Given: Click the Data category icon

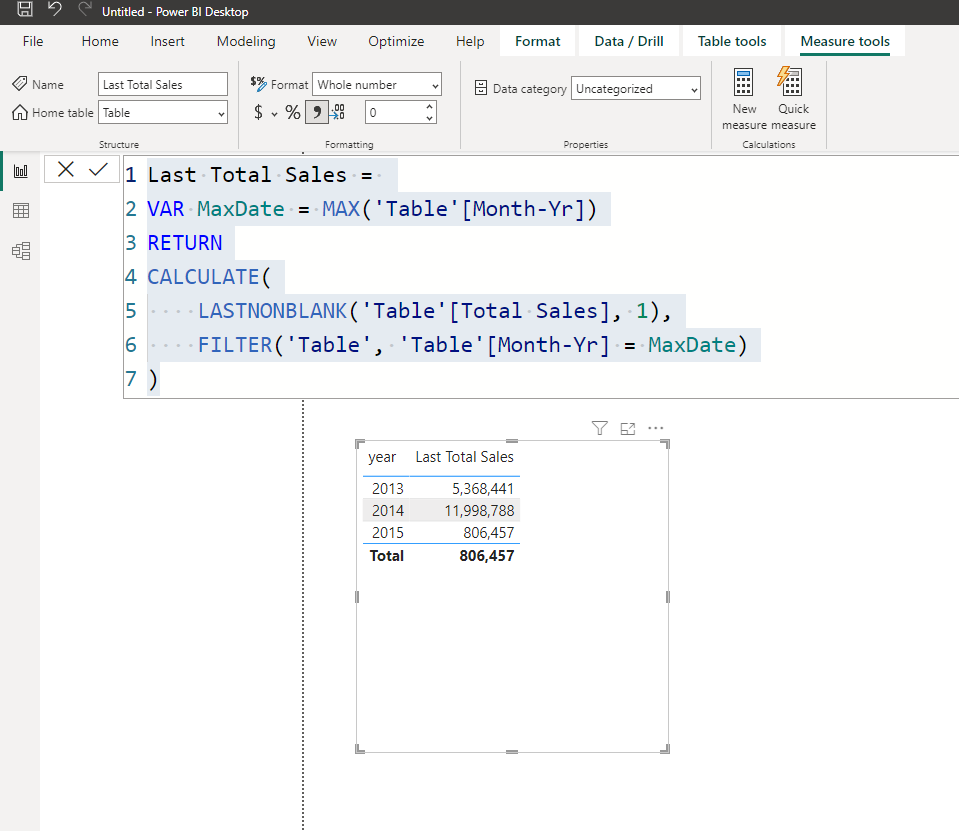Looking at the screenshot, I should [481, 88].
